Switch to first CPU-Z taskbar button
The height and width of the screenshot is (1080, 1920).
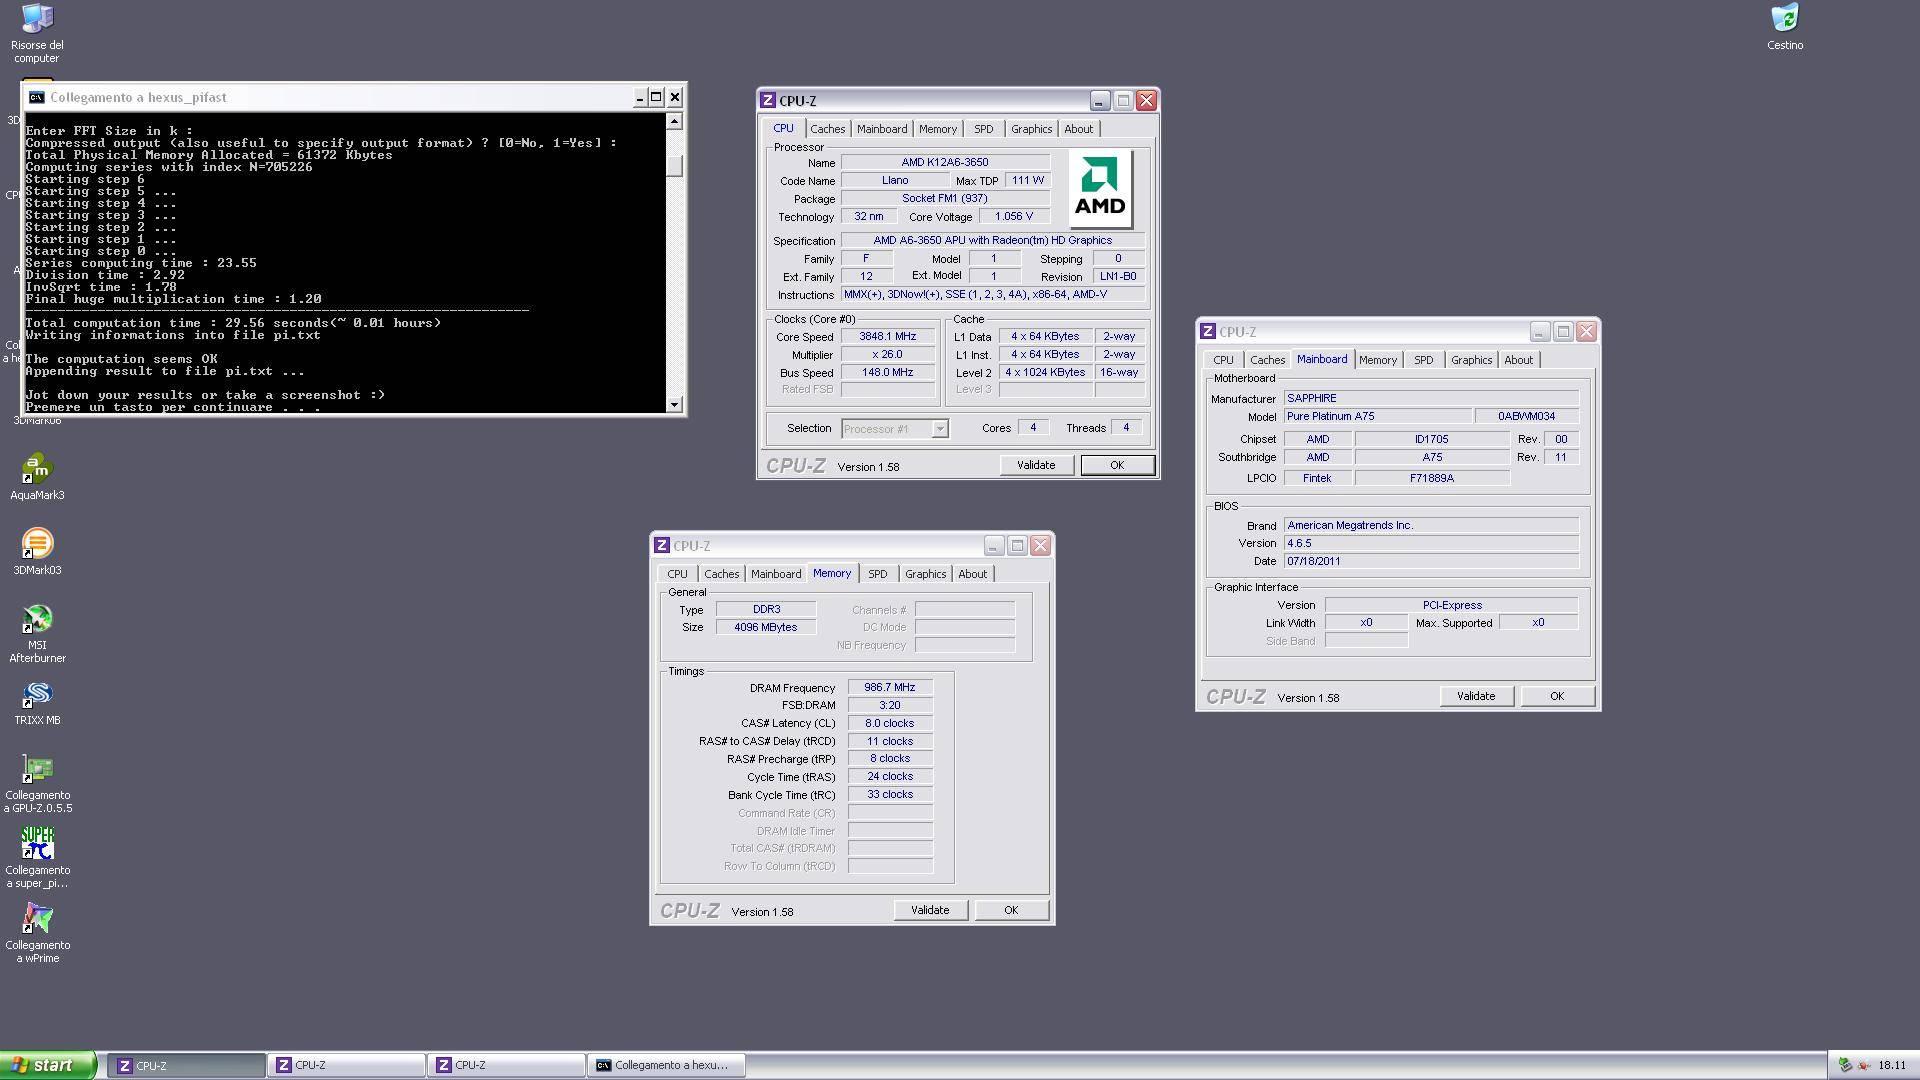point(185,1065)
